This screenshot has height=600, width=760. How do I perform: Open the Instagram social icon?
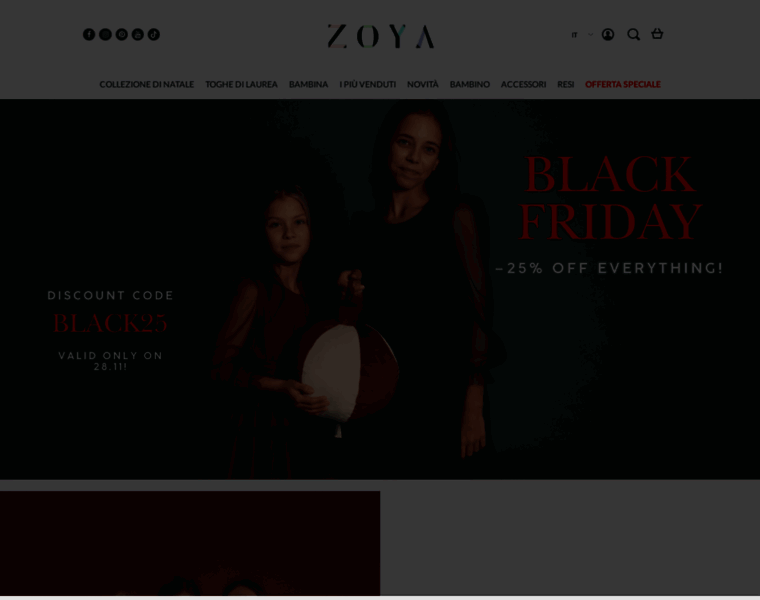point(105,34)
